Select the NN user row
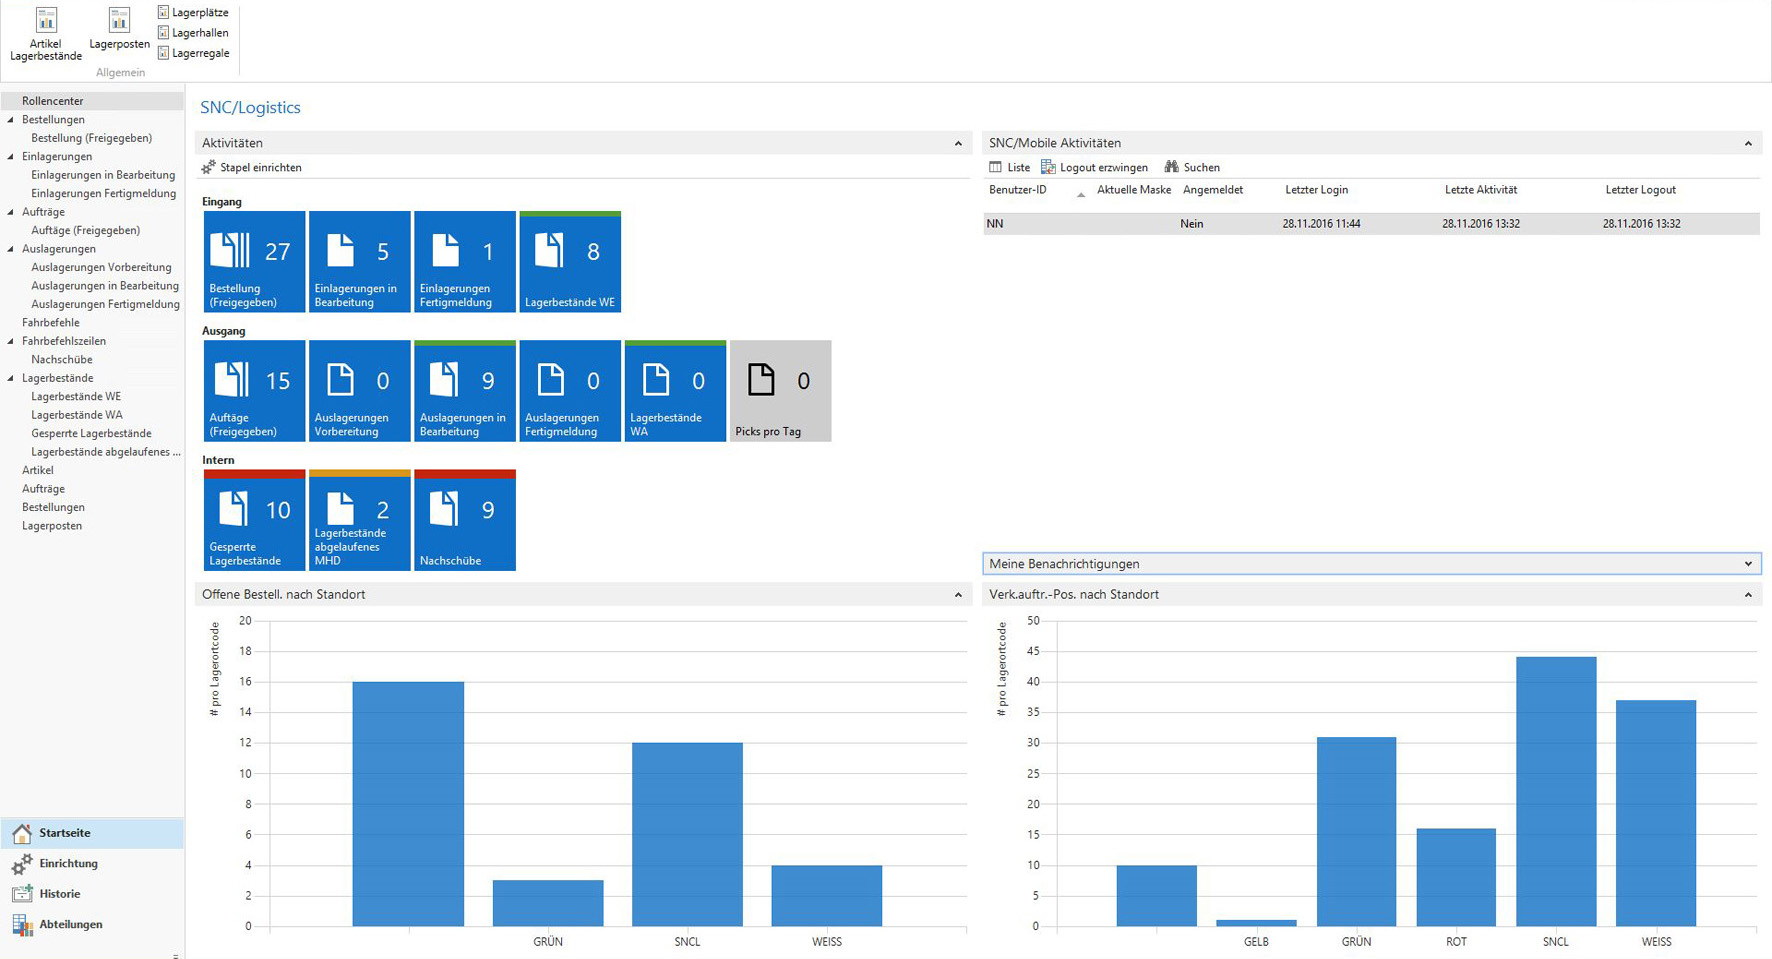The image size is (1772, 959). 1371,224
